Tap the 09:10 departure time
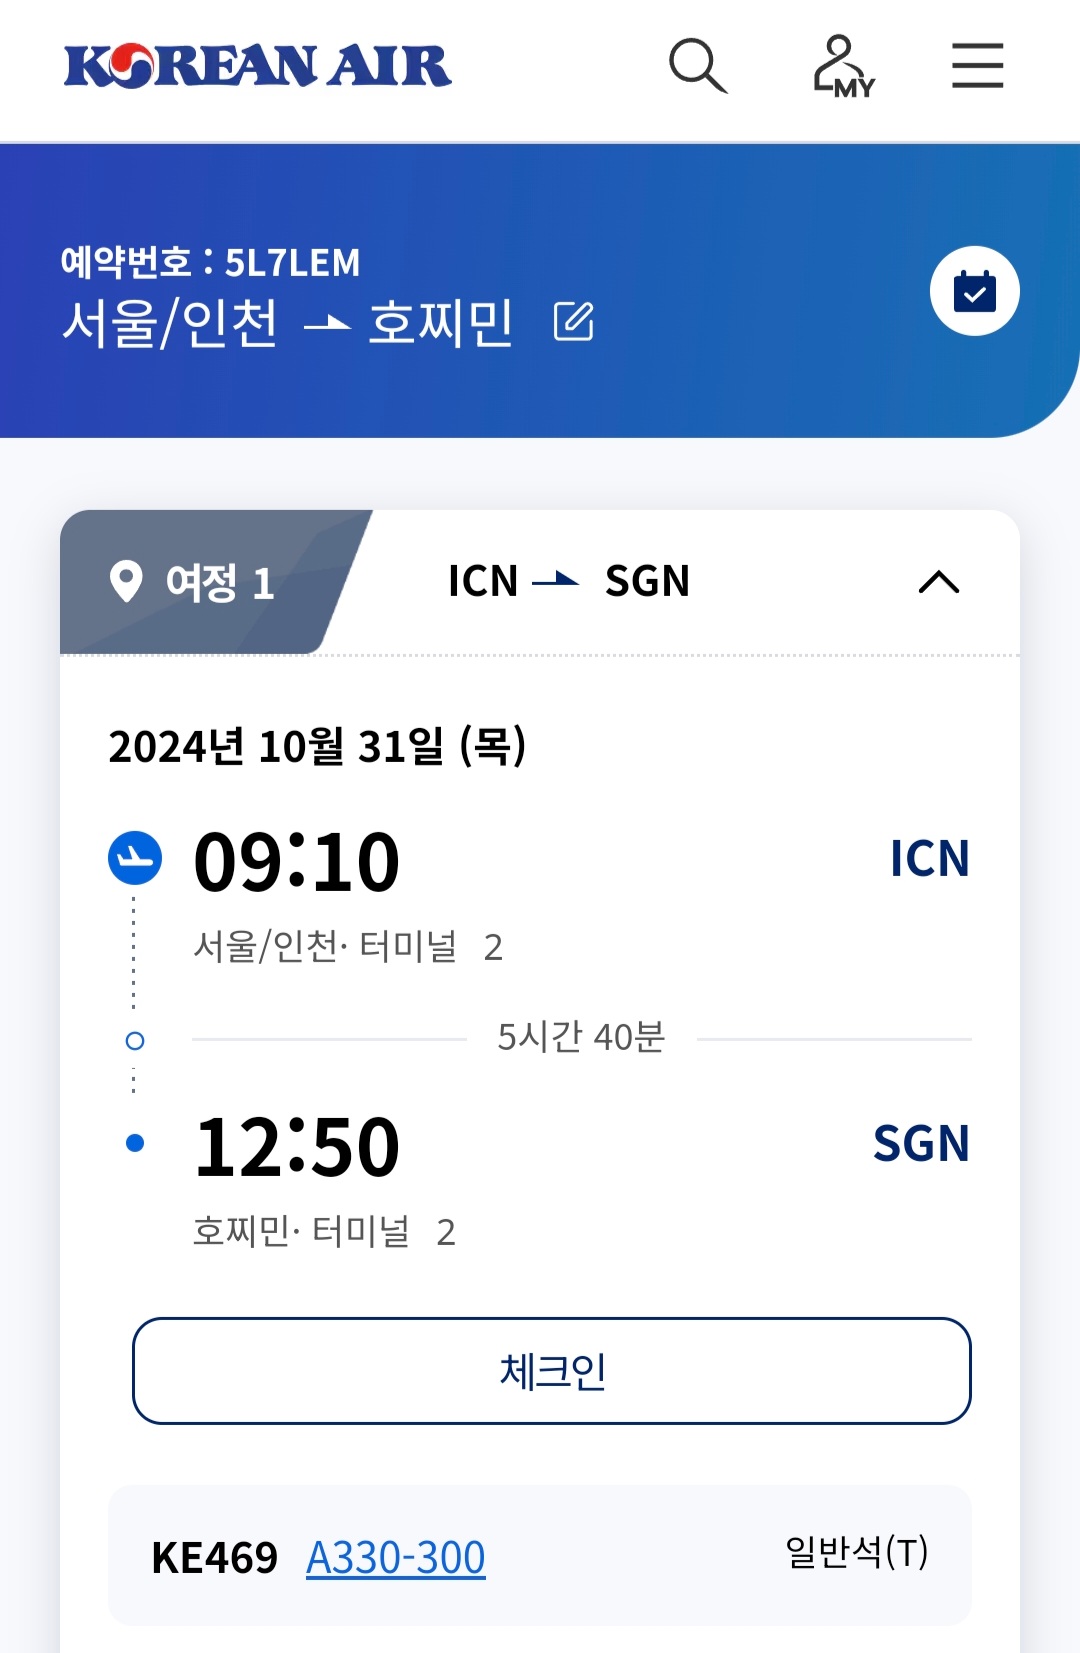 297,862
